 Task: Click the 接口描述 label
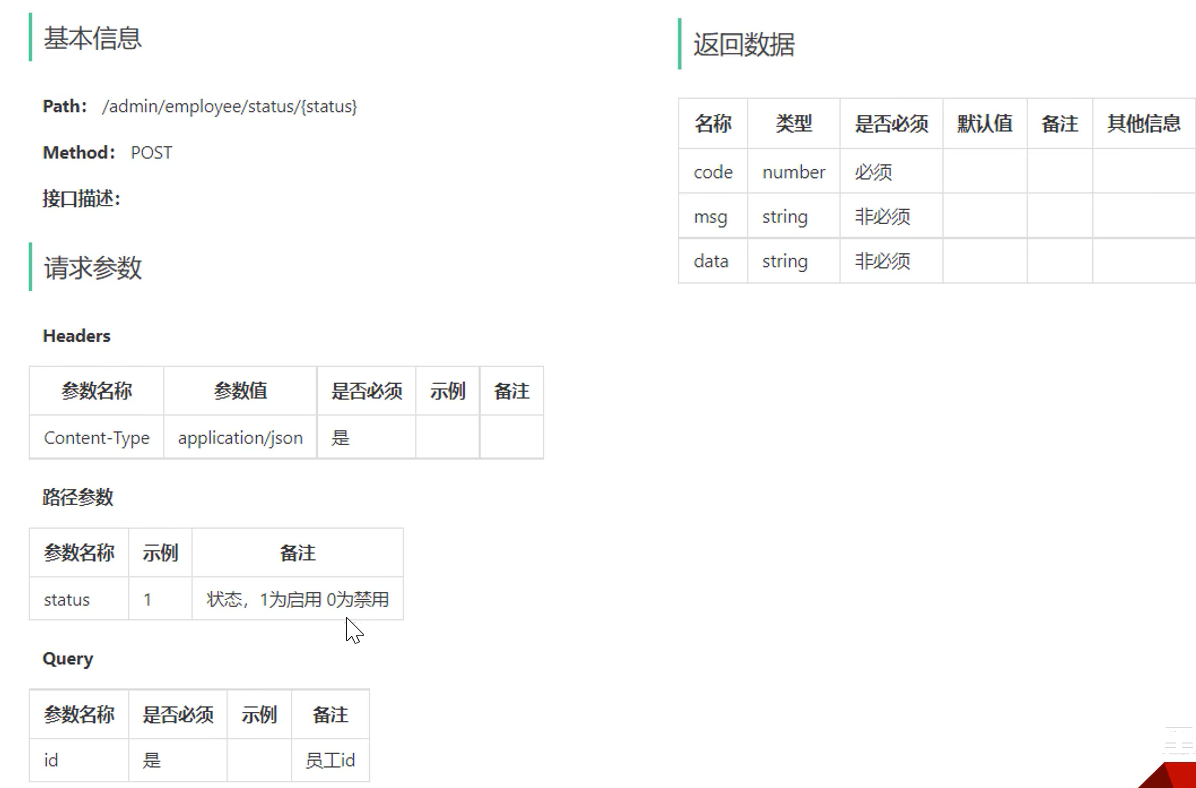point(81,199)
